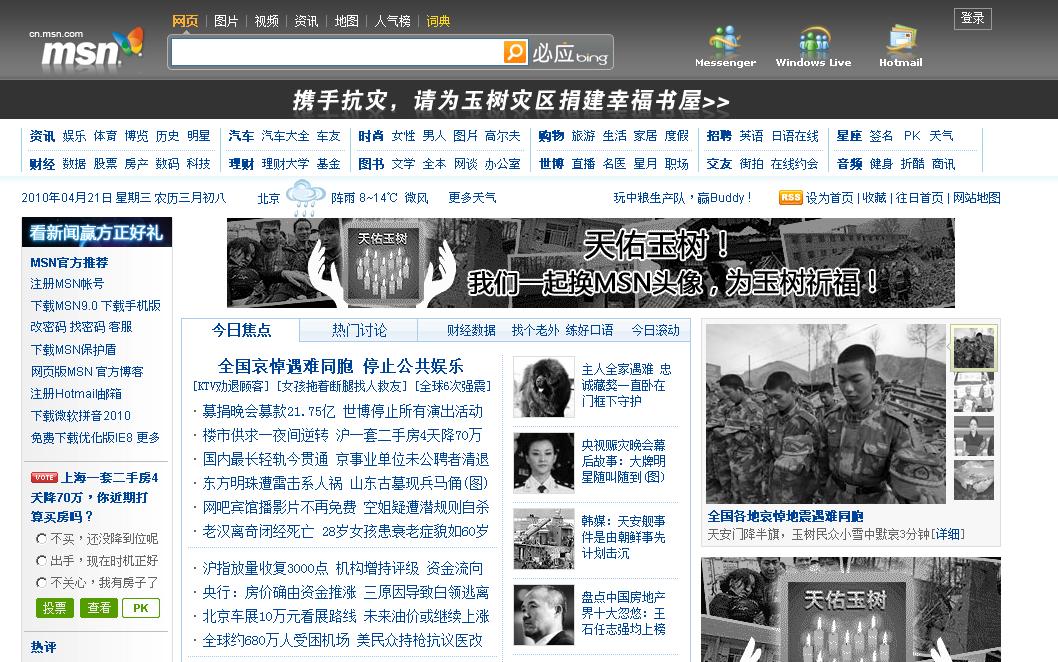The width and height of the screenshot is (1058, 662).
Task: Open 全国各地哀悼地震遇难同胞 caption link
Action: pos(785,516)
